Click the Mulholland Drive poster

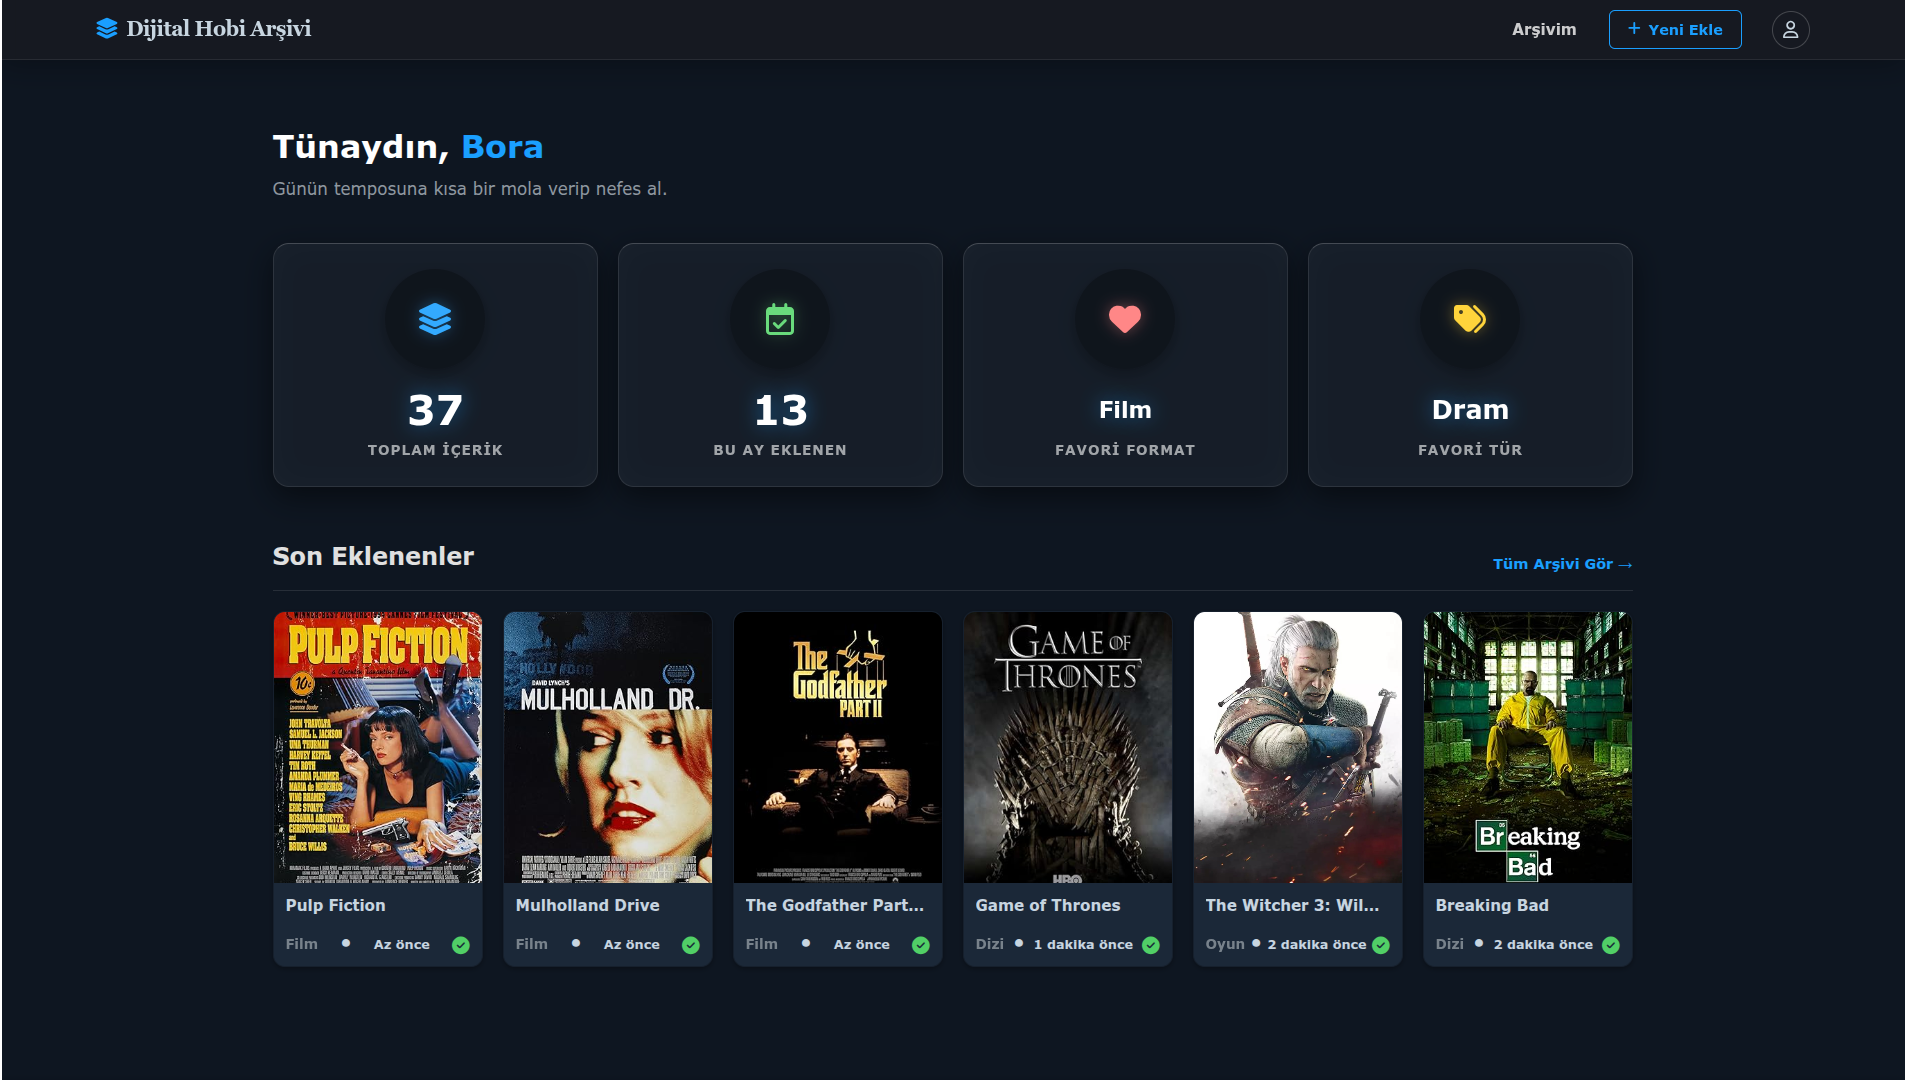(x=608, y=747)
